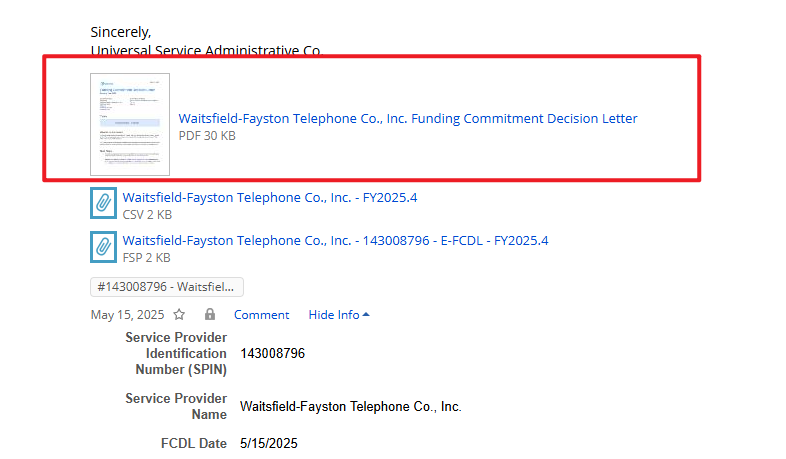Star this message with the star icon
Image resolution: width=786 pixels, height=459 pixels.
pos(179,314)
